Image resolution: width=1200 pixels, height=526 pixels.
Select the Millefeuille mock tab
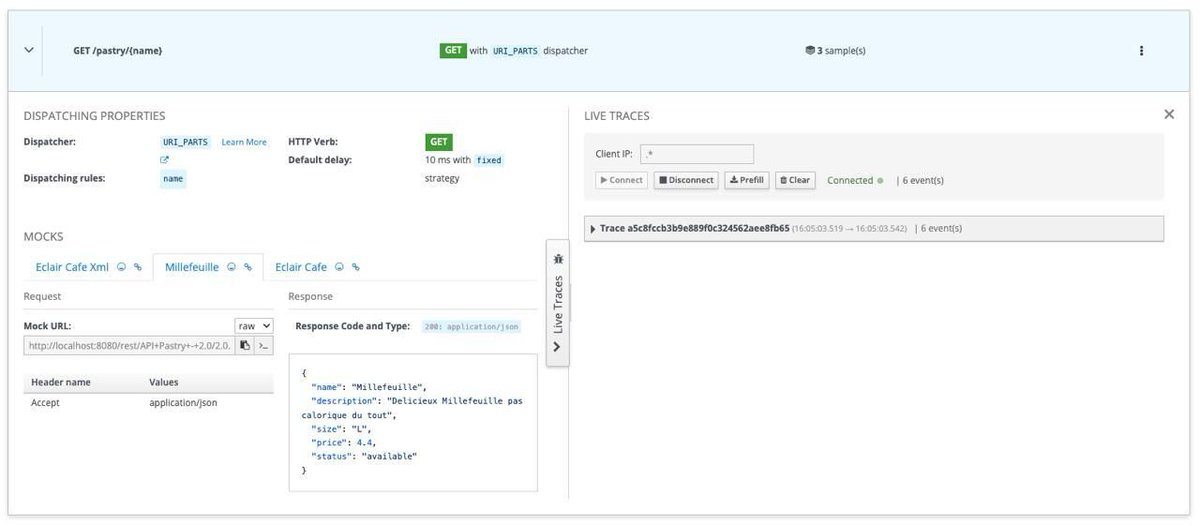click(192, 267)
